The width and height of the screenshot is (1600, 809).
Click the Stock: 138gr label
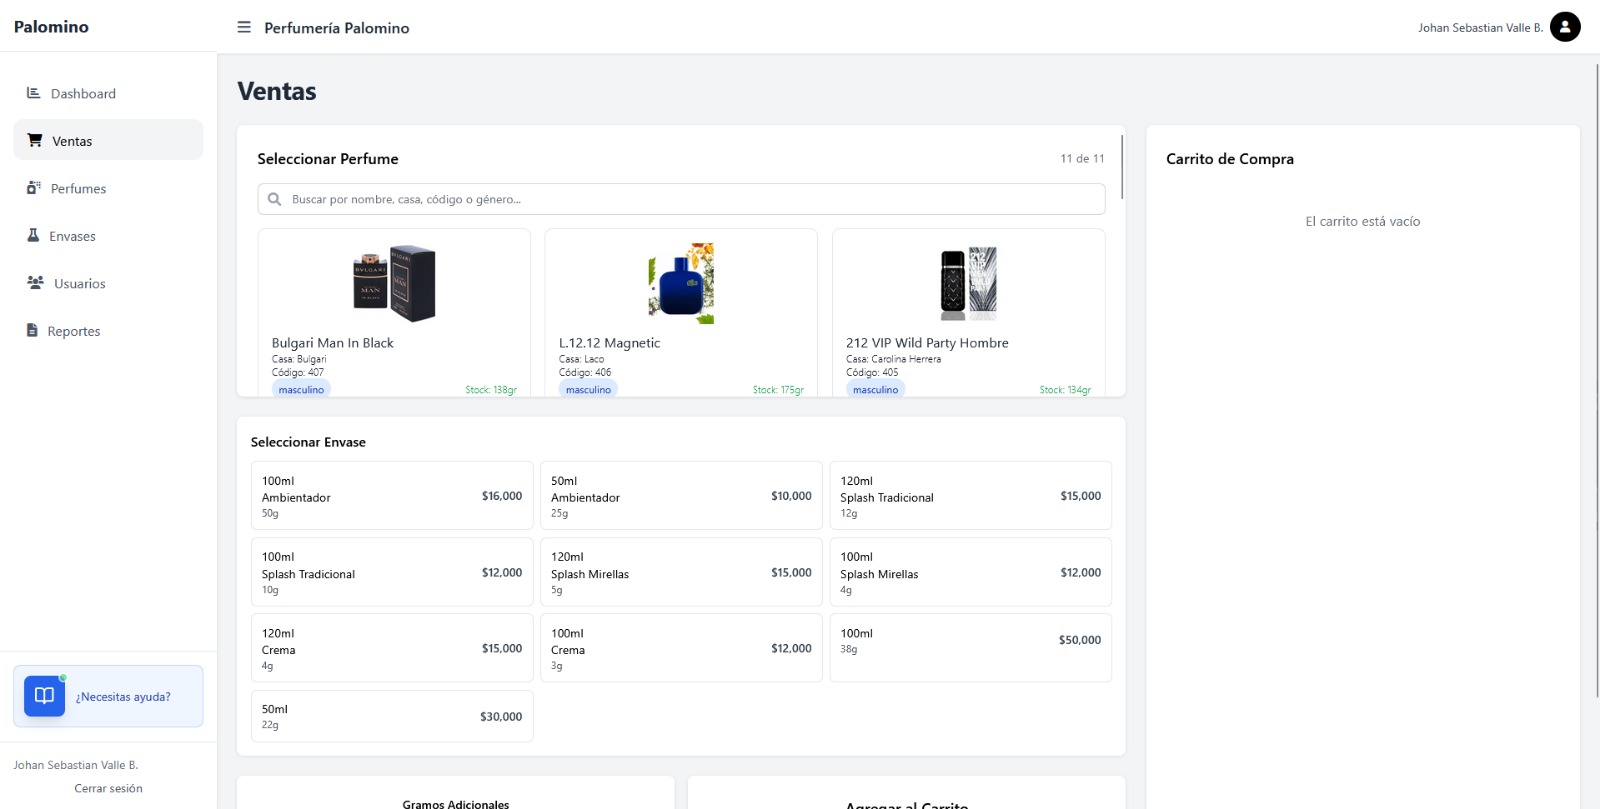coord(491,390)
